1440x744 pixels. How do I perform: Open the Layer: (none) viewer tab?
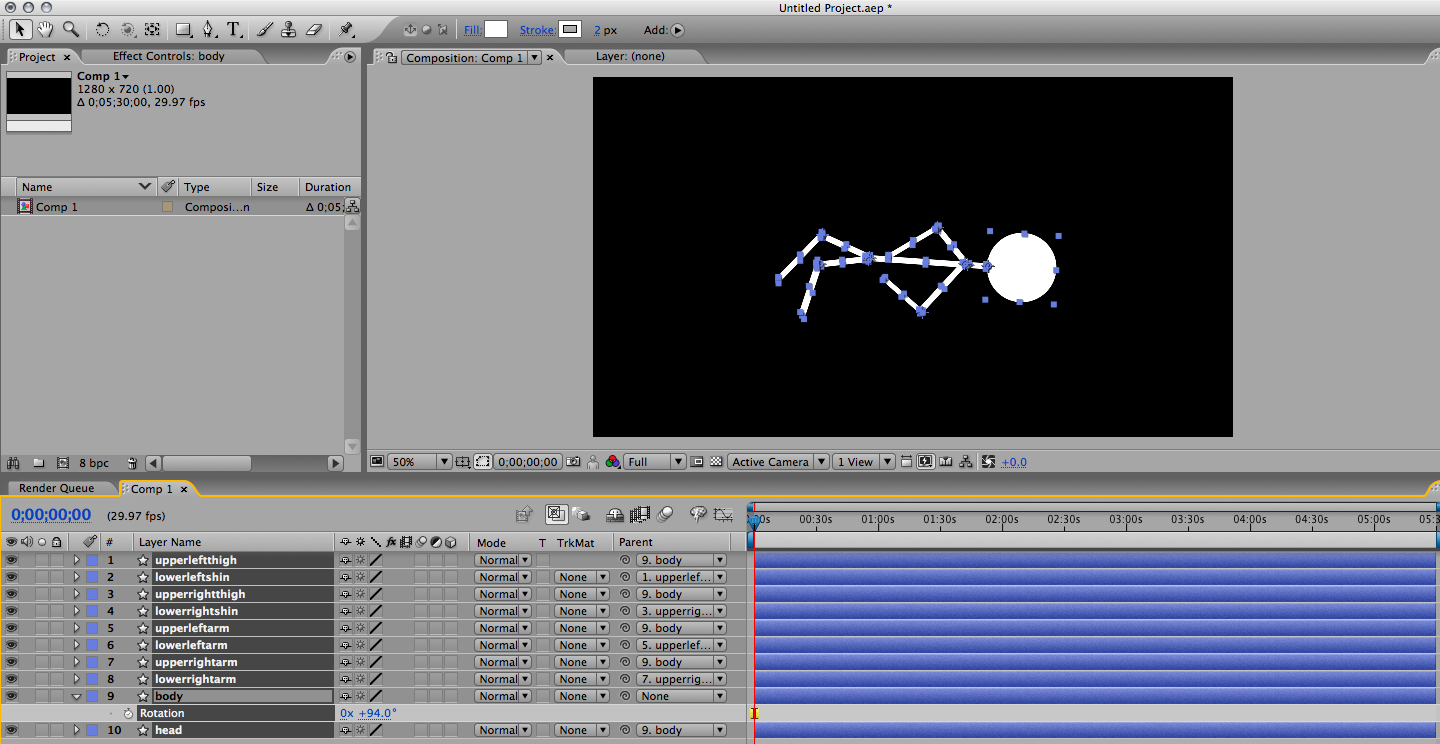click(630, 57)
